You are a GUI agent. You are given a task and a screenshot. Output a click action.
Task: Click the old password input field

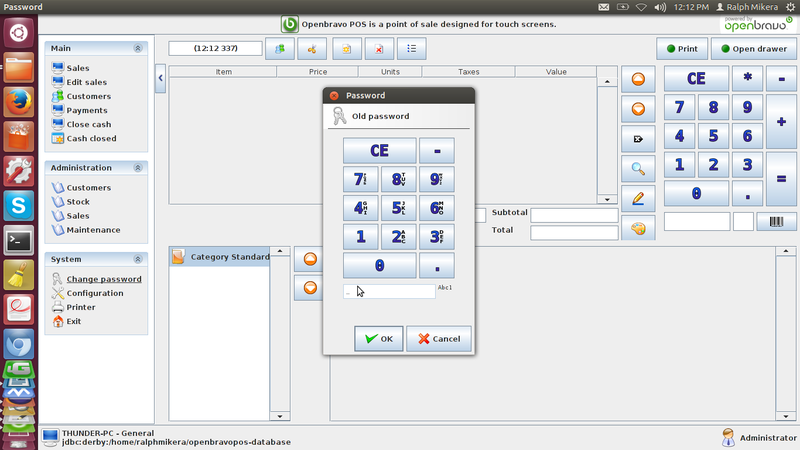click(x=389, y=291)
